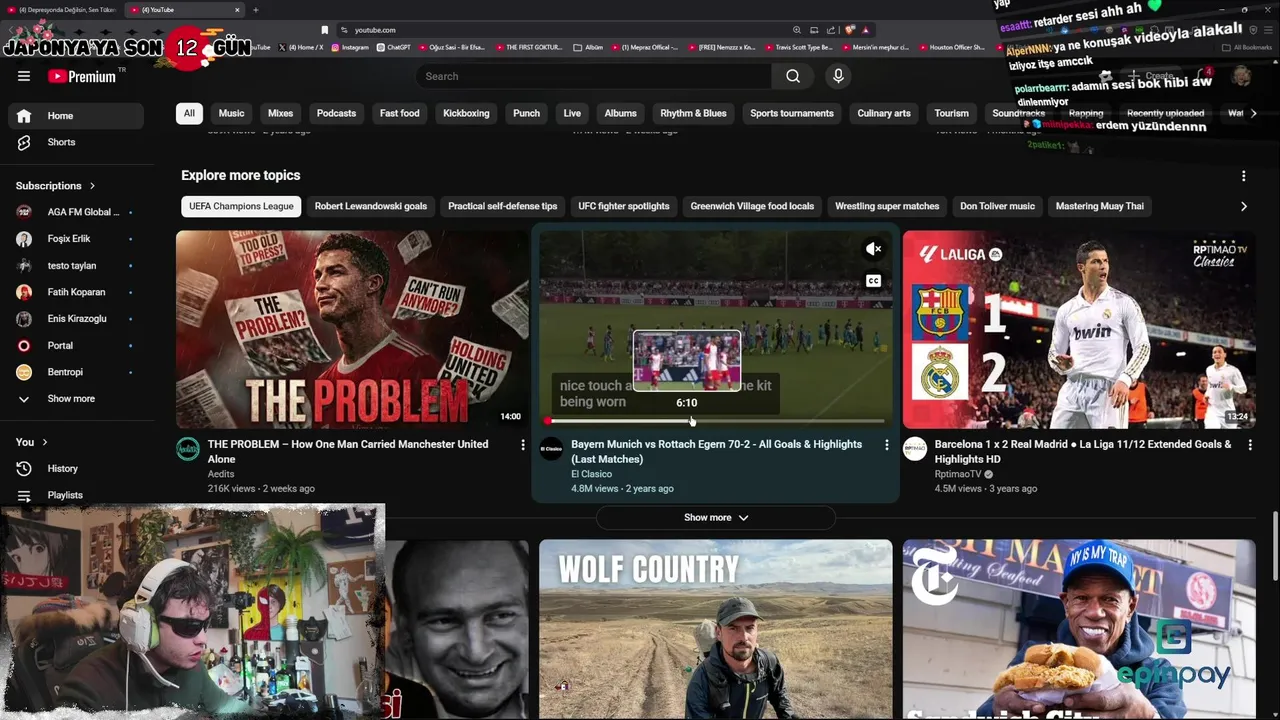Image resolution: width=1280 pixels, height=720 pixels.
Task: Select the All filter chip
Action: [189, 113]
